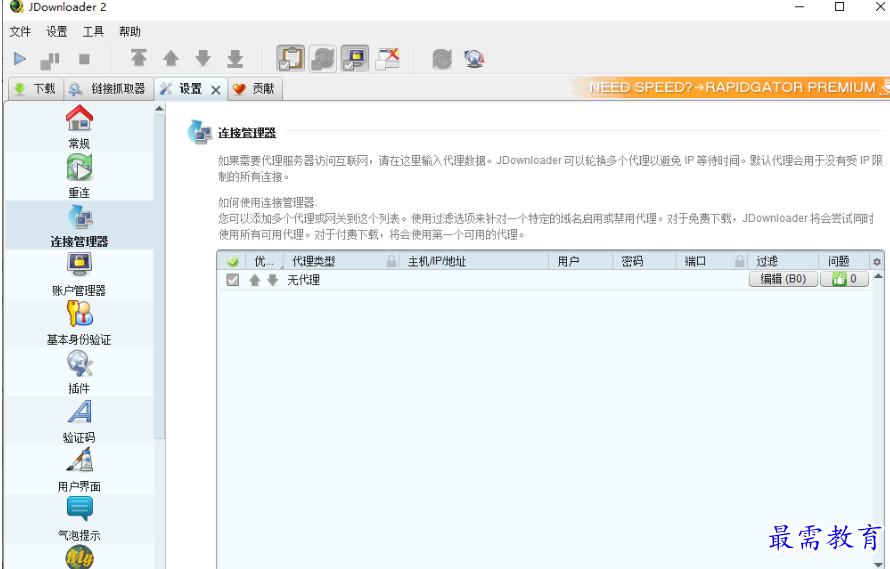
Task: Open 常规 settings in sidebar
Action: 79,127
